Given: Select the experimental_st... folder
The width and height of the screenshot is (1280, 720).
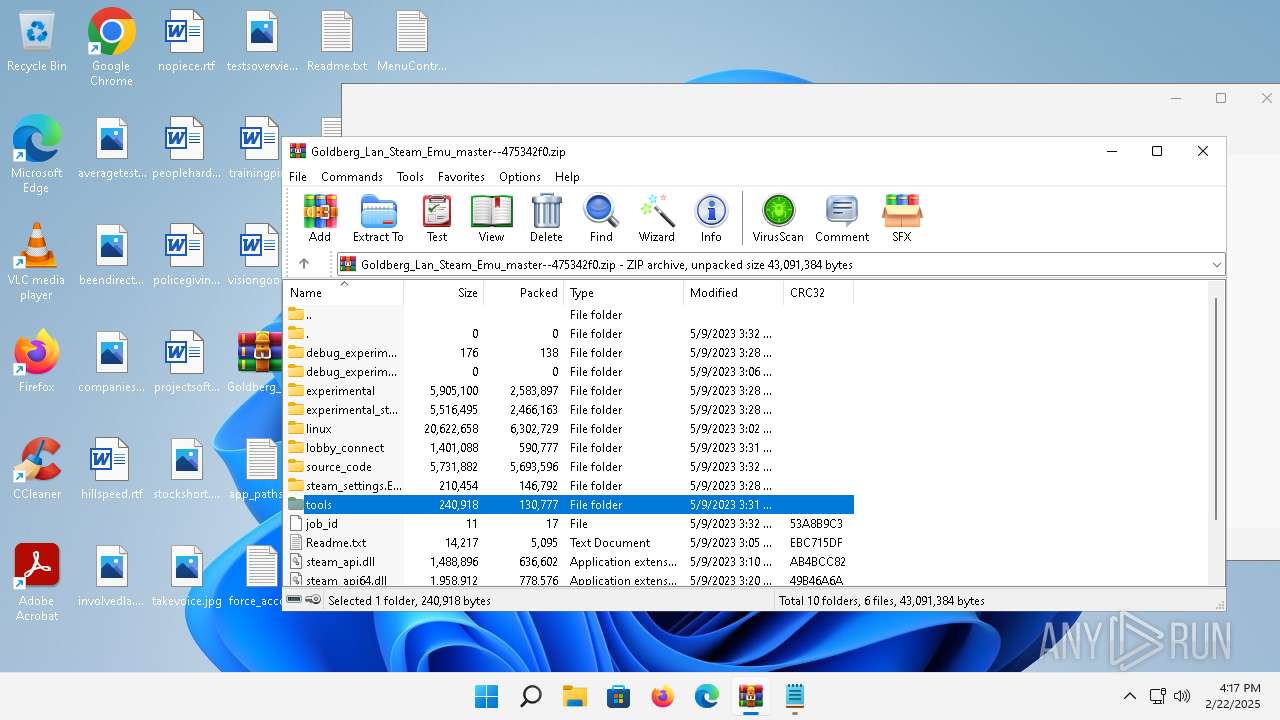Looking at the screenshot, I should (x=570, y=409).
